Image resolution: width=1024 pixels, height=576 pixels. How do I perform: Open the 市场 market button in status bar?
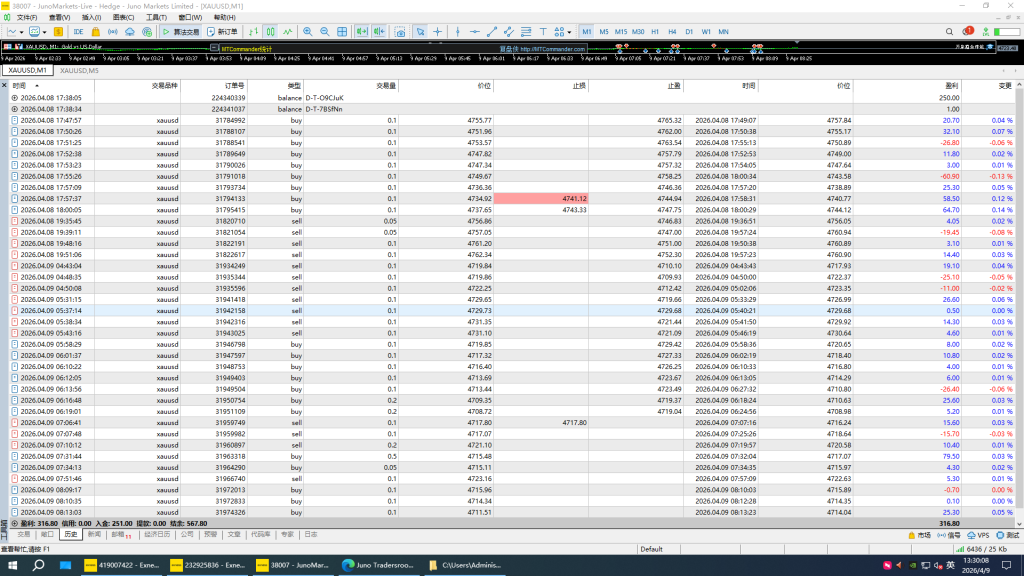pos(918,535)
